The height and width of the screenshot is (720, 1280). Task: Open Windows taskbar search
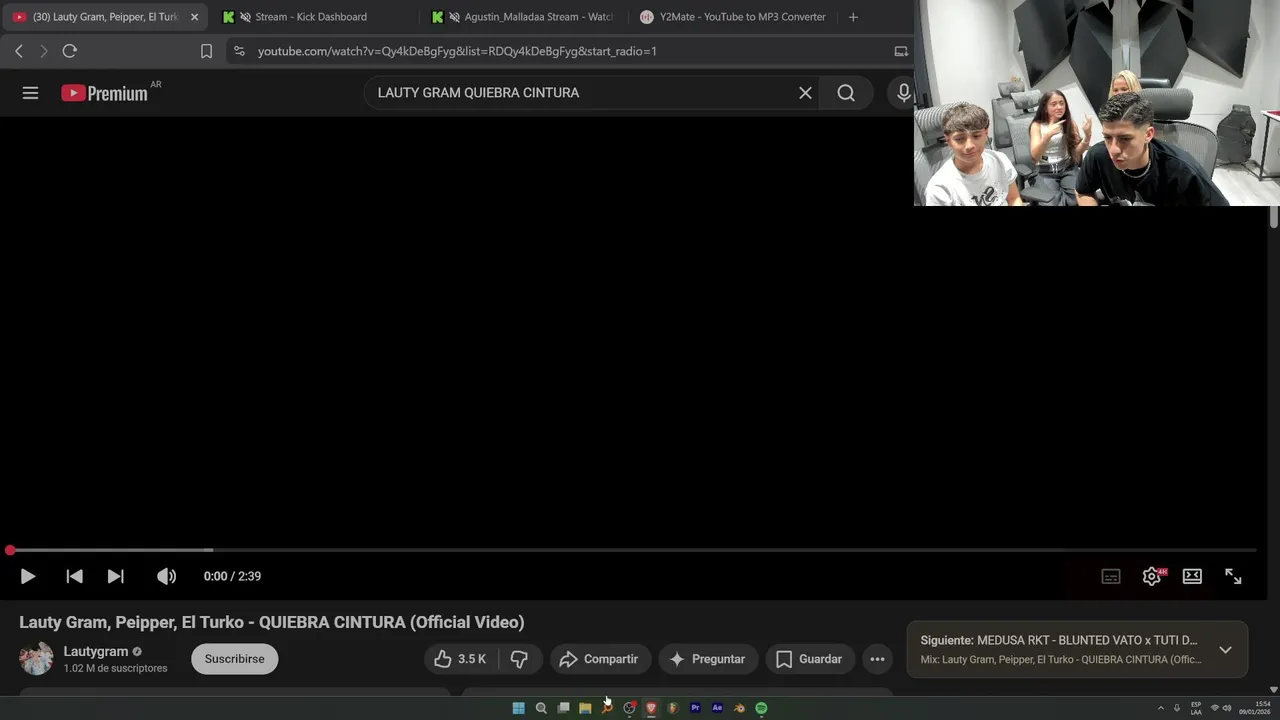click(541, 708)
